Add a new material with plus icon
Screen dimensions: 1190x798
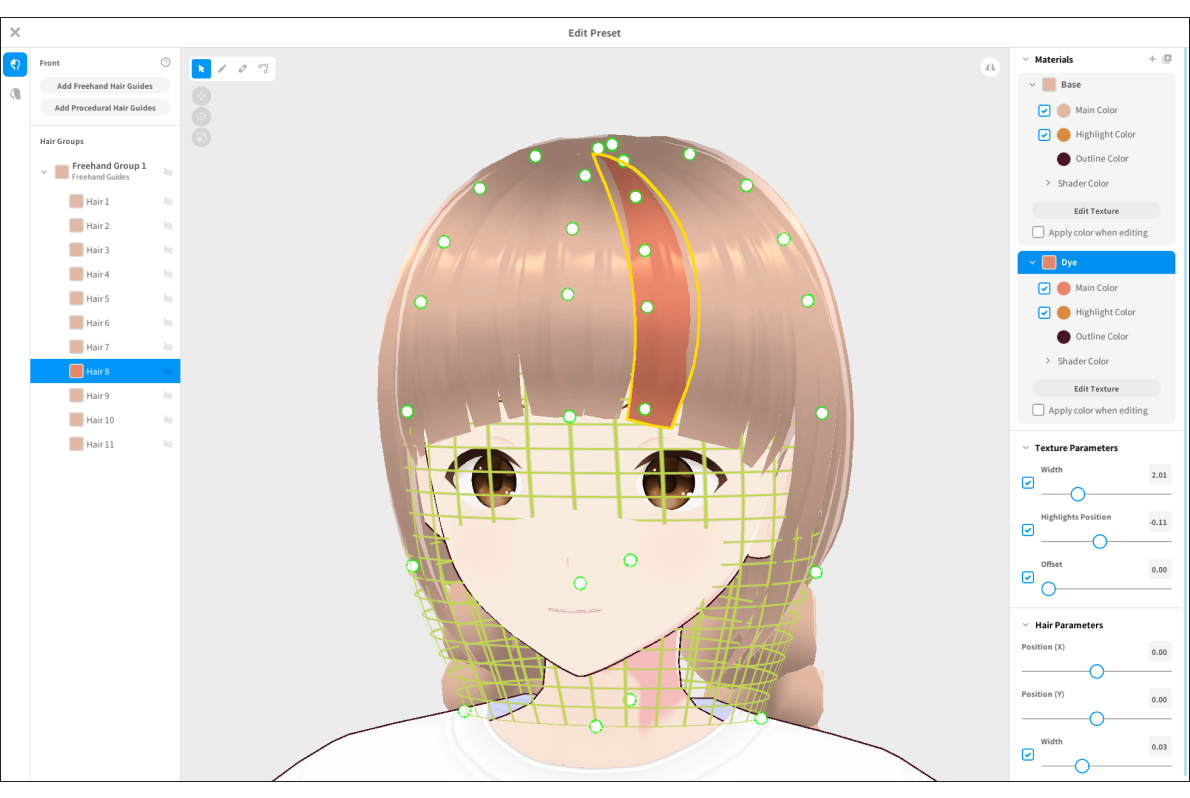[1152, 60]
